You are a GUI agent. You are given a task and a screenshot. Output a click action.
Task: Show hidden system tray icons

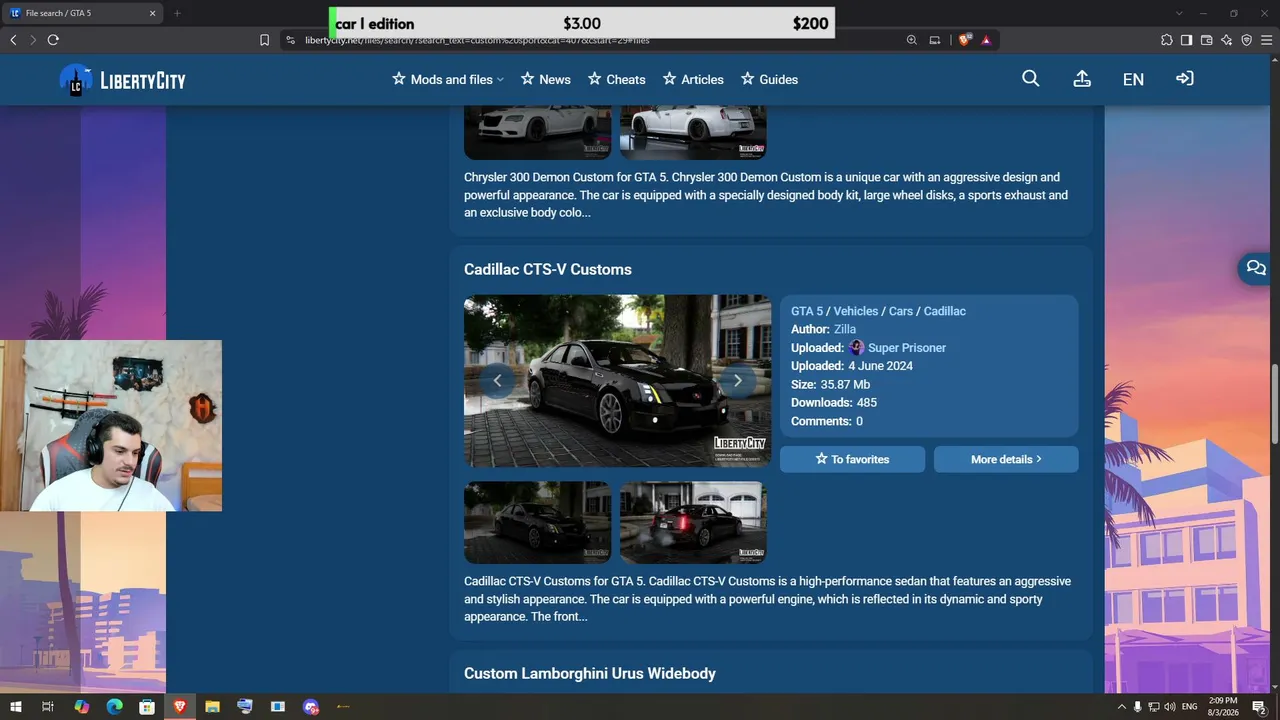click(x=1122, y=707)
